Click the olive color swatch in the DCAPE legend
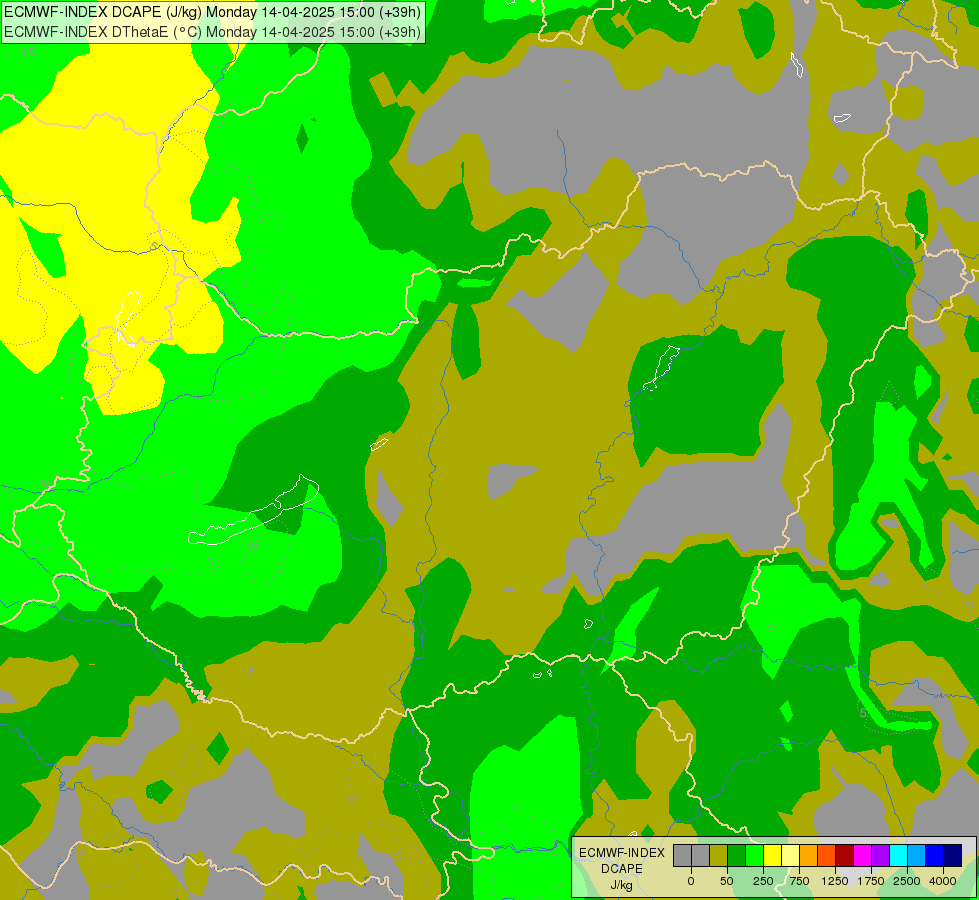Viewport: 979px width, 900px height. 719,855
